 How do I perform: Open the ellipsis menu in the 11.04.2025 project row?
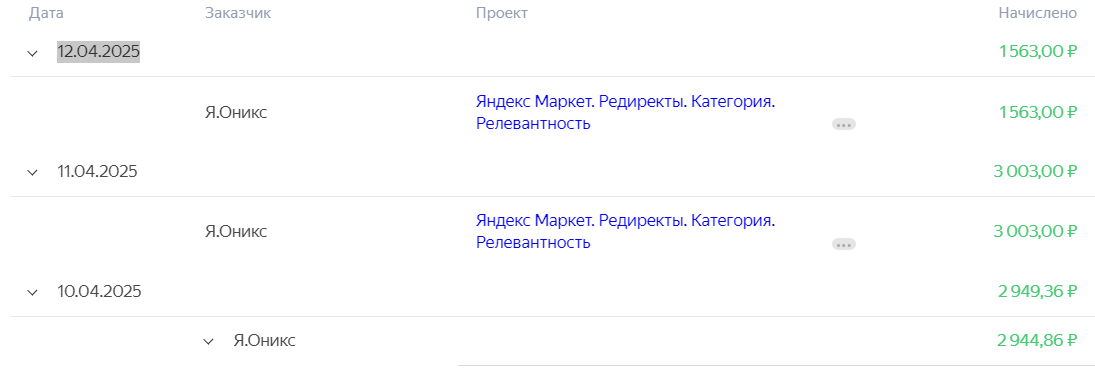tap(844, 244)
